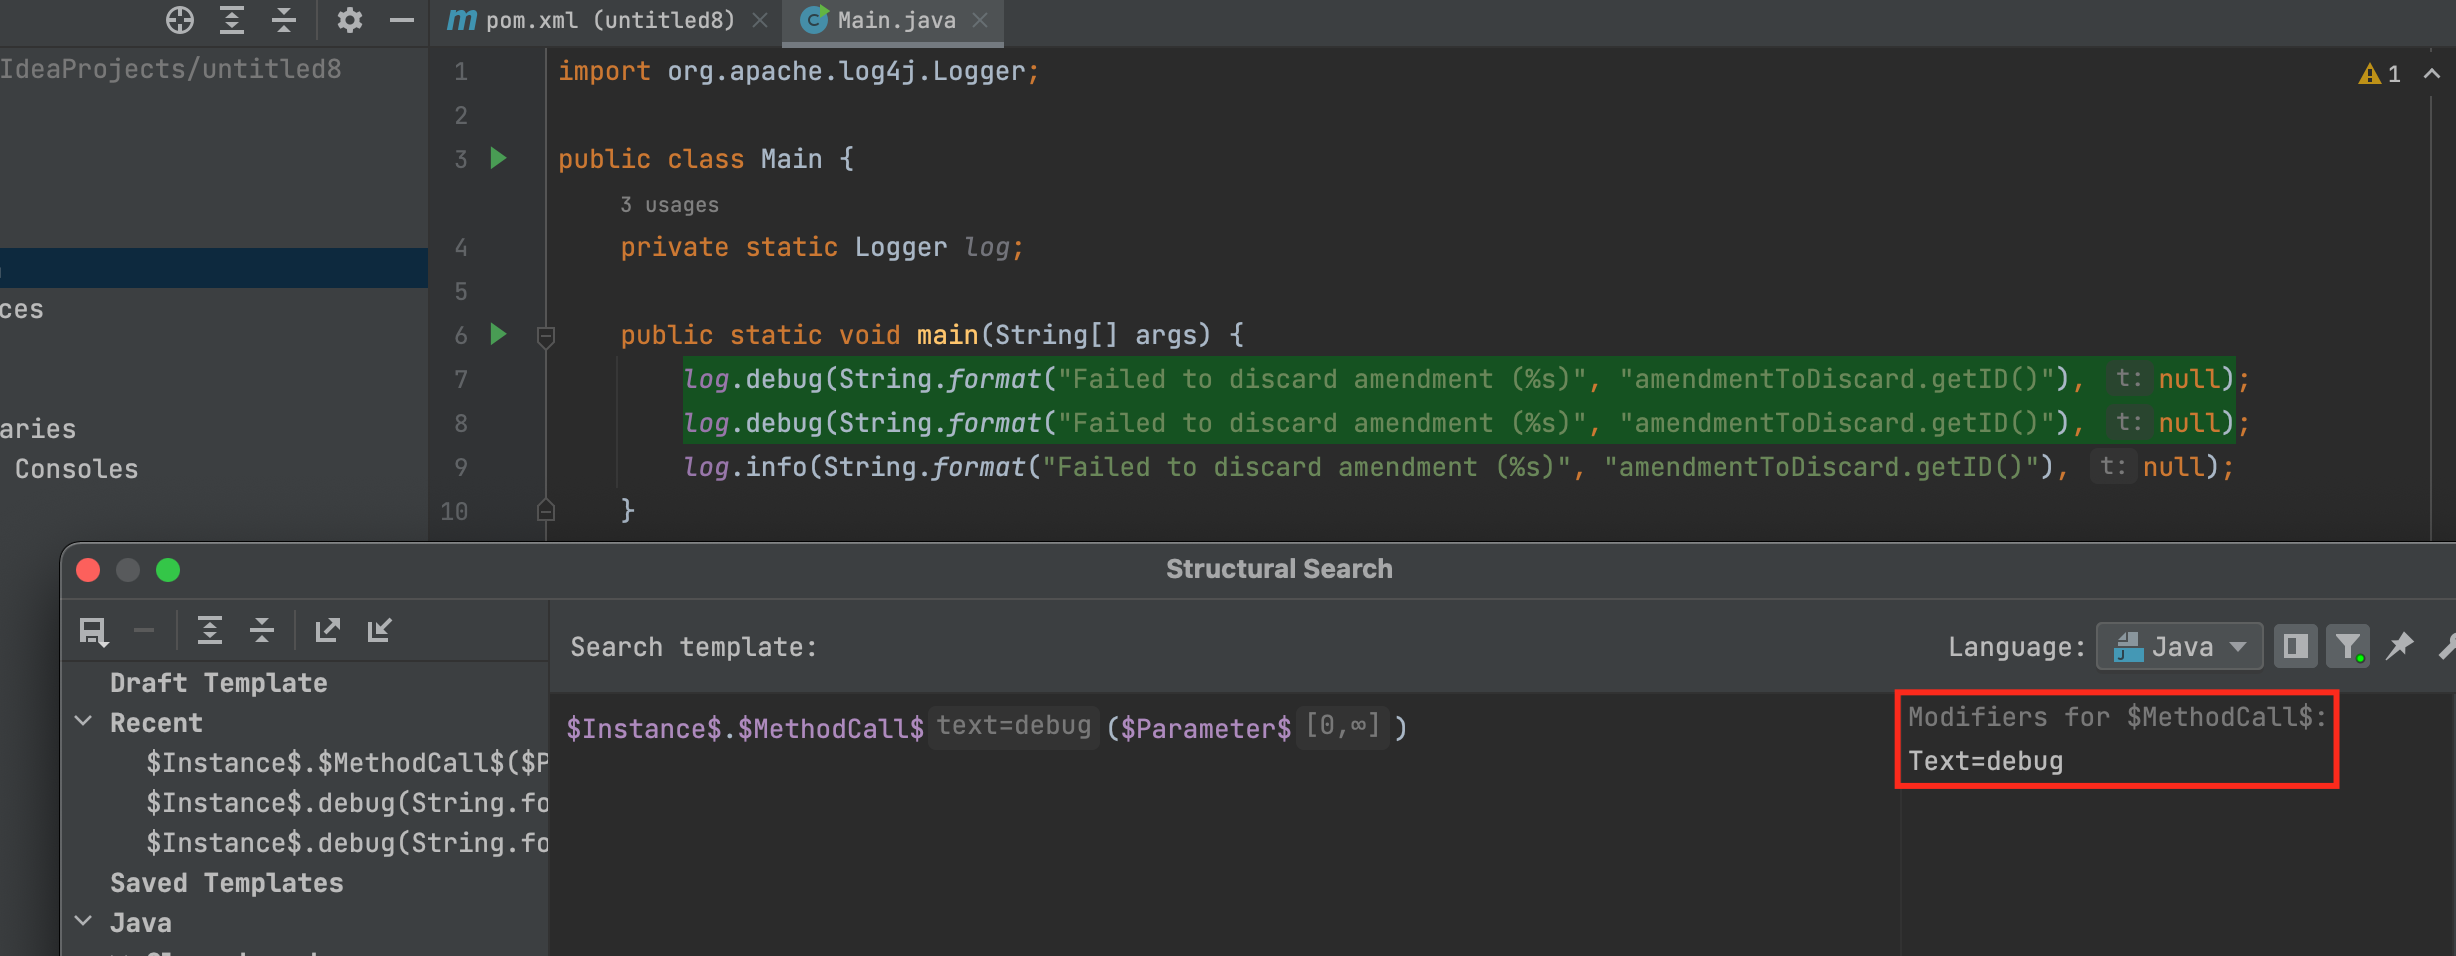Run class Main from gutter arrow
The width and height of the screenshot is (2456, 956).
tap(498, 158)
